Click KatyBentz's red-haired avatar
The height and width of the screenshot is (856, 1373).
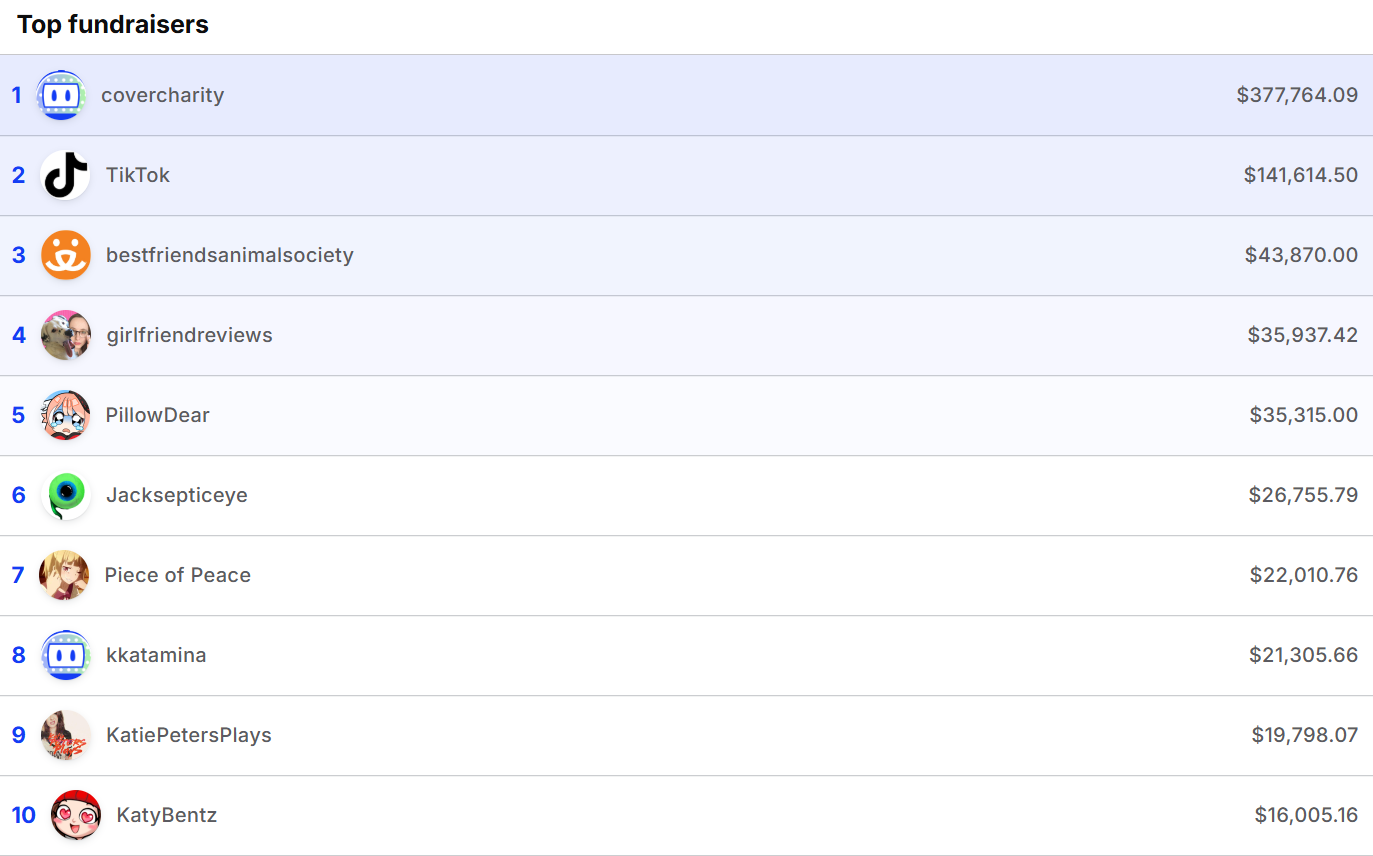click(x=76, y=815)
